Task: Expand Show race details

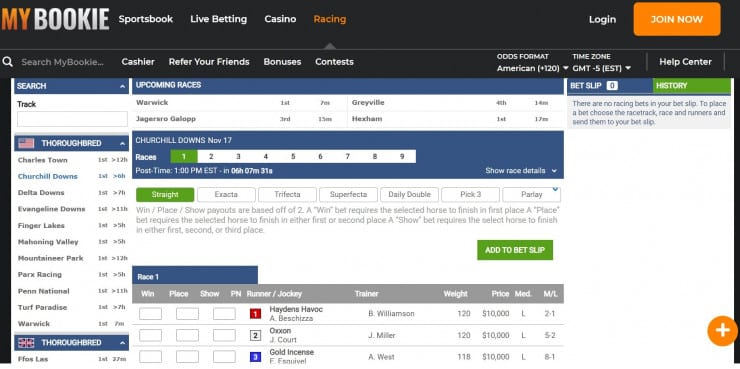Action: (521, 171)
